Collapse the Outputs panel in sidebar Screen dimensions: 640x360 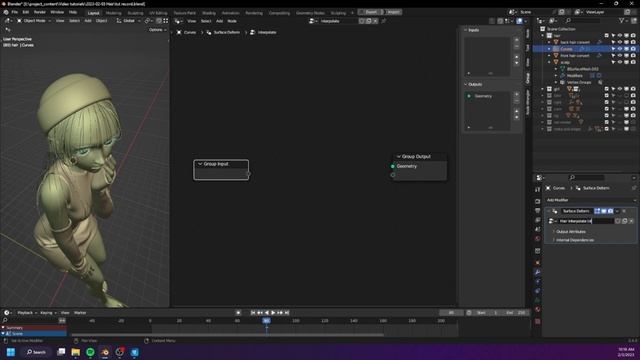(x=466, y=84)
